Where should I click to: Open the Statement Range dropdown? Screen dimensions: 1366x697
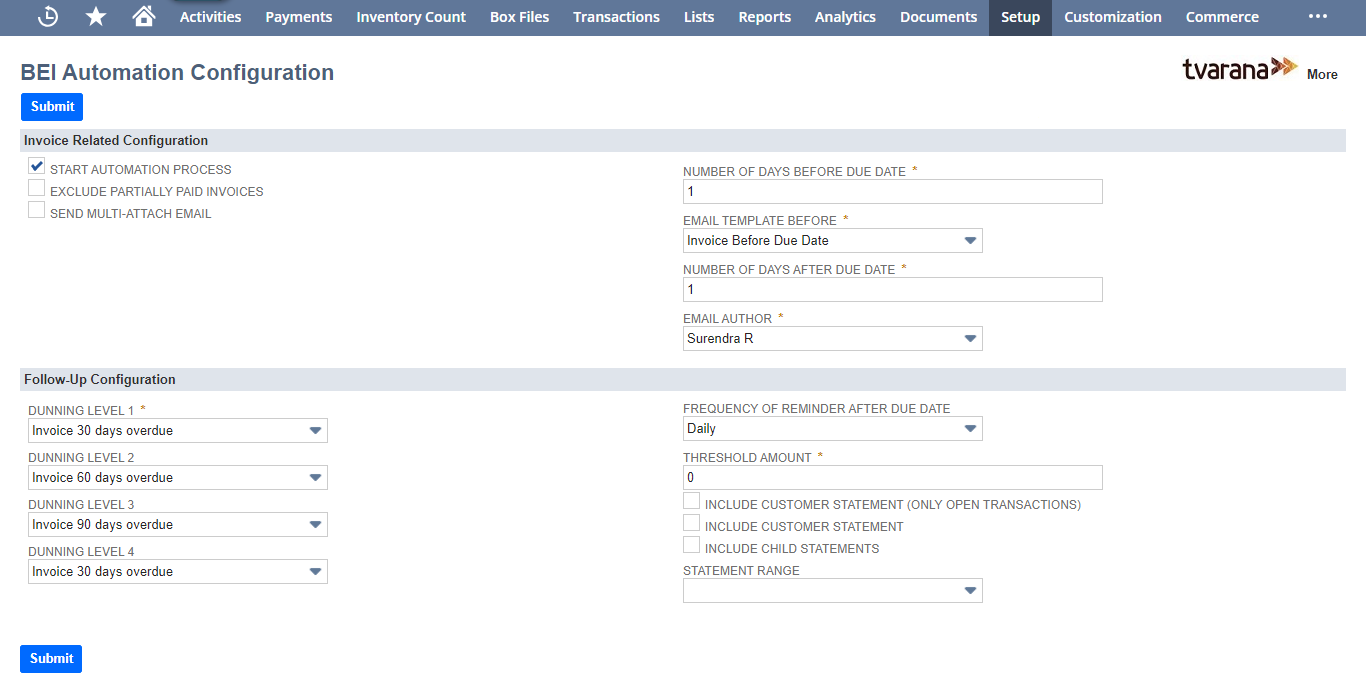[968, 590]
